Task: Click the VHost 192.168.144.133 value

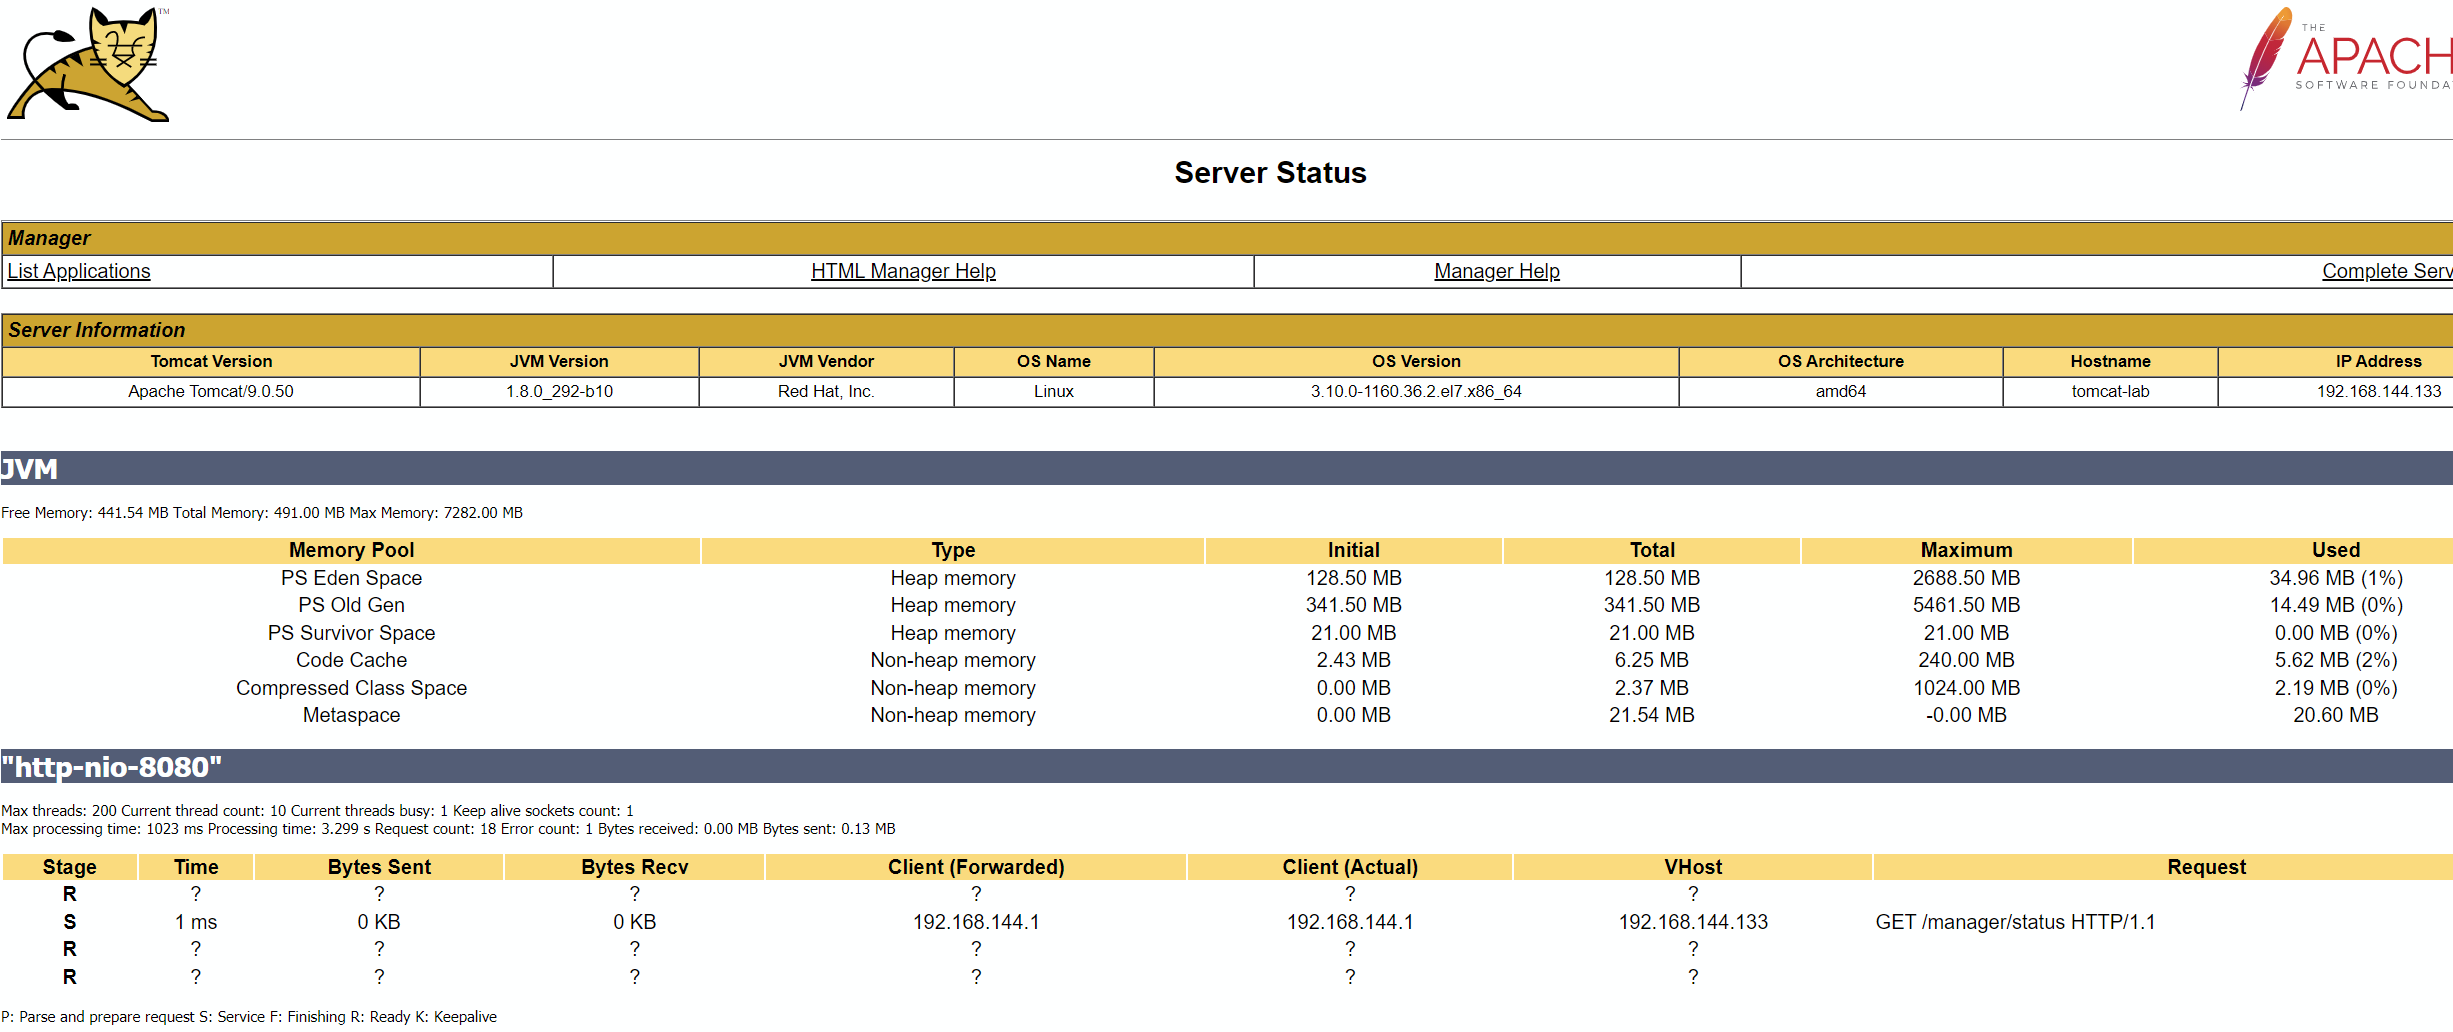Action: [1693, 922]
